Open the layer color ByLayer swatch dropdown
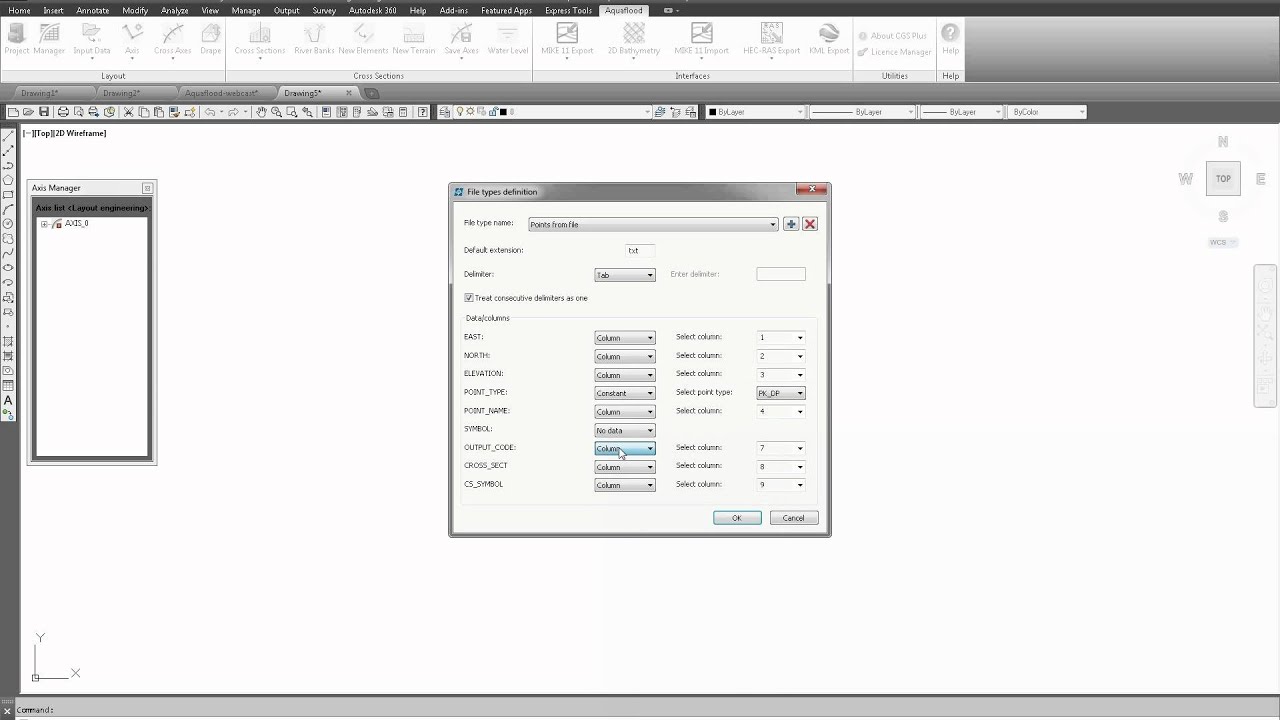1280x720 pixels. [x=755, y=112]
